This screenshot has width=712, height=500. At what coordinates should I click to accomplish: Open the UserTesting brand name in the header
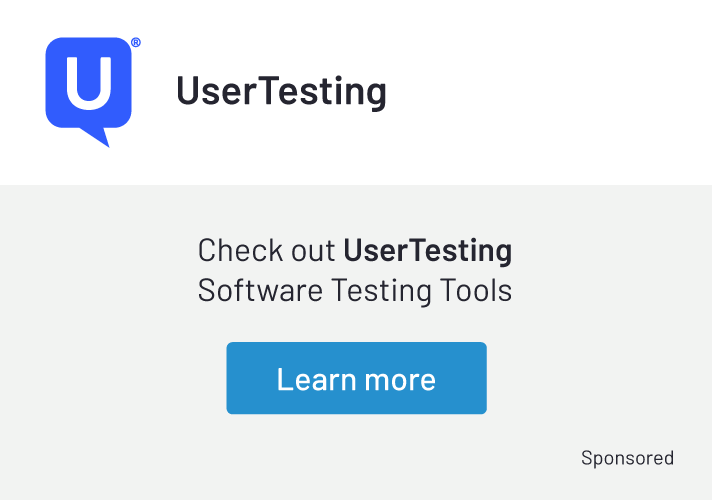[x=281, y=91]
